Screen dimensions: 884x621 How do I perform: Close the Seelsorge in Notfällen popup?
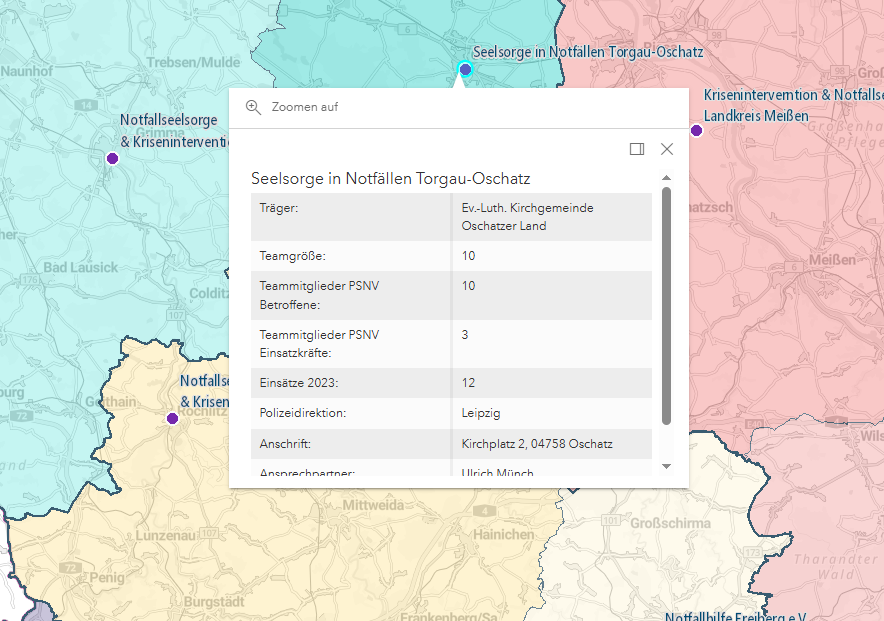[667, 148]
